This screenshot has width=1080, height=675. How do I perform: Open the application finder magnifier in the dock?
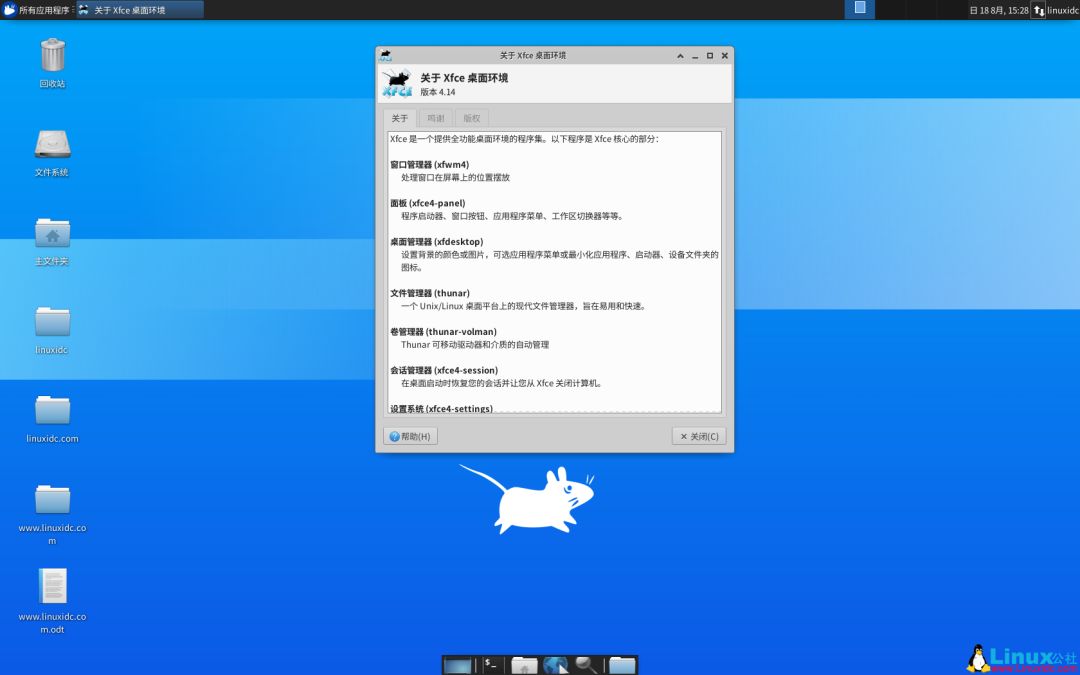[582, 664]
